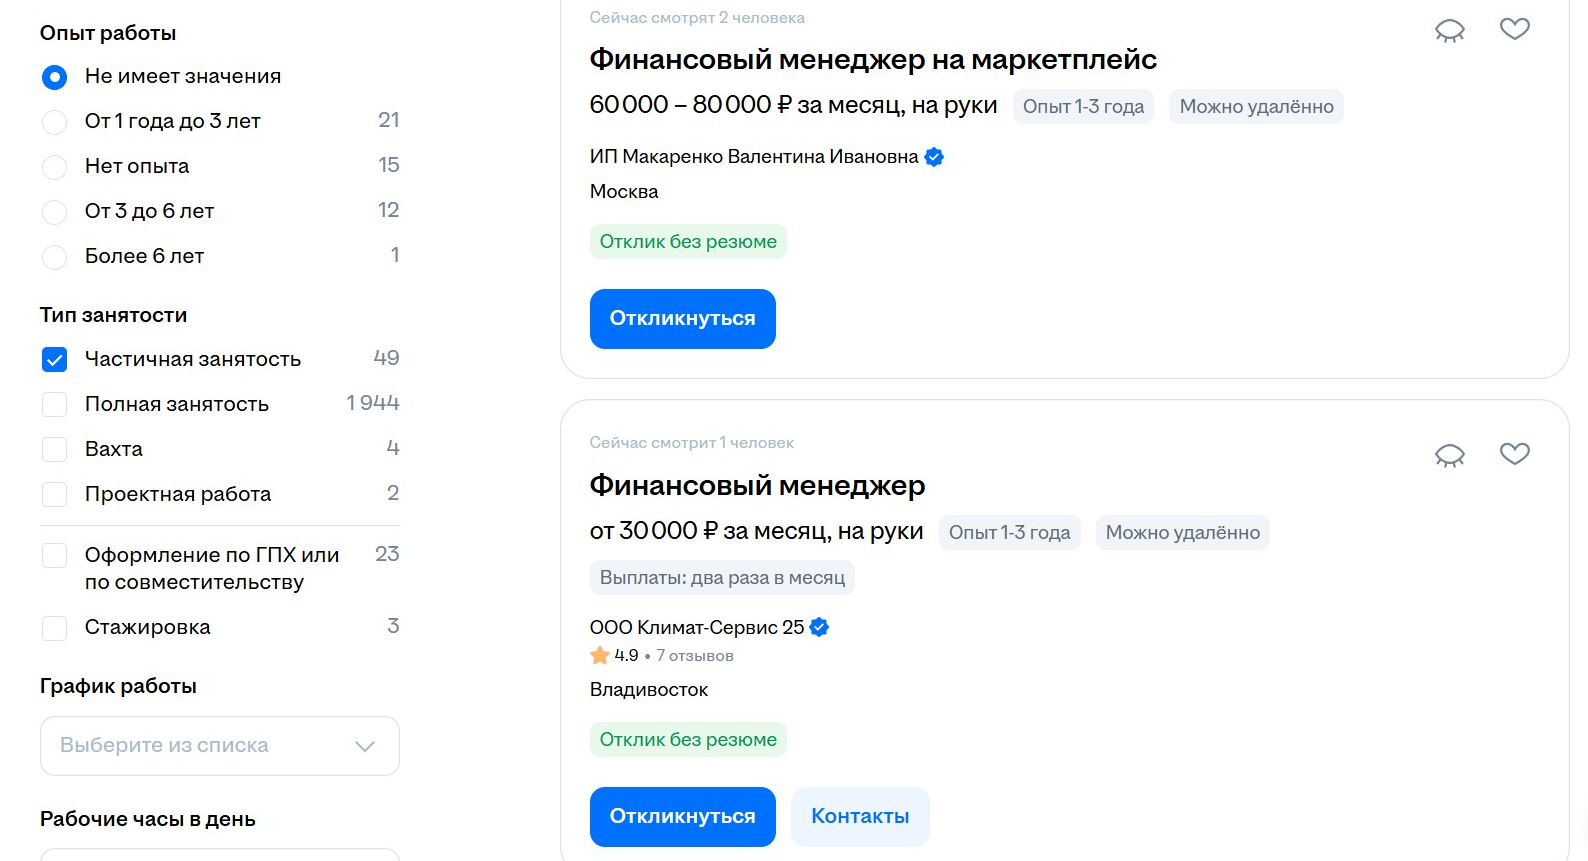
Task: Choose 'Нет опыта' experience filter
Action: [55, 167]
